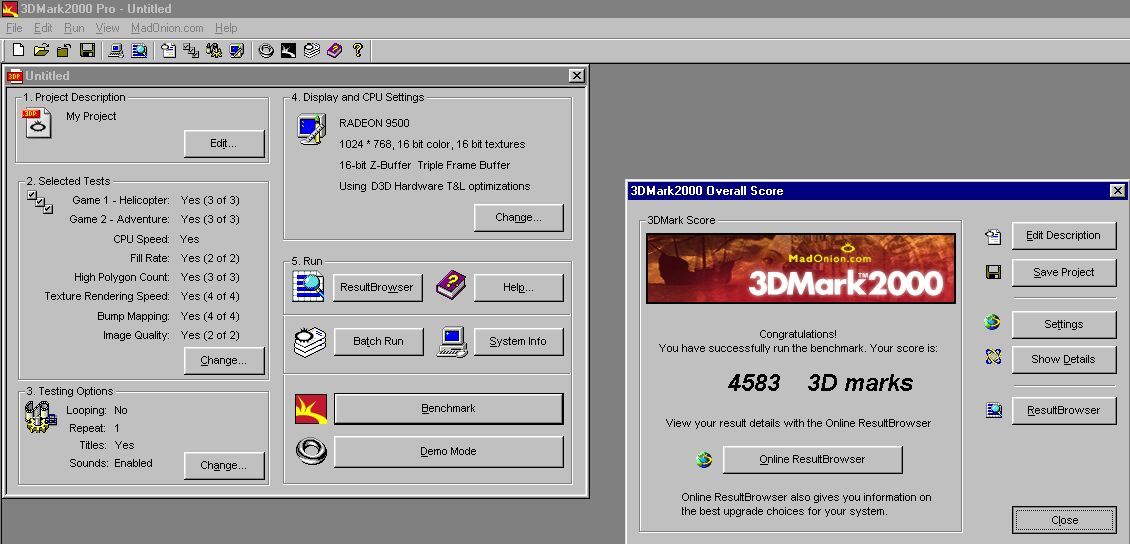Click the Testing Options gears icon
The height and width of the screenshot is (544, 1130).
coord(40,416)
